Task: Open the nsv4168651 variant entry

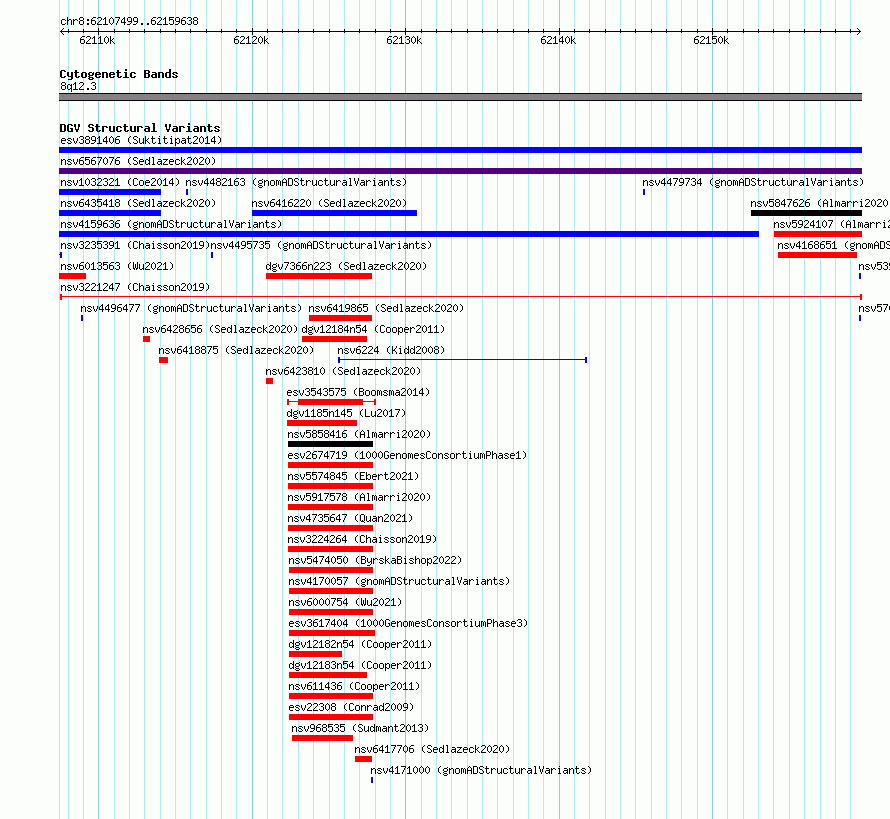Action: pos(833,245)
